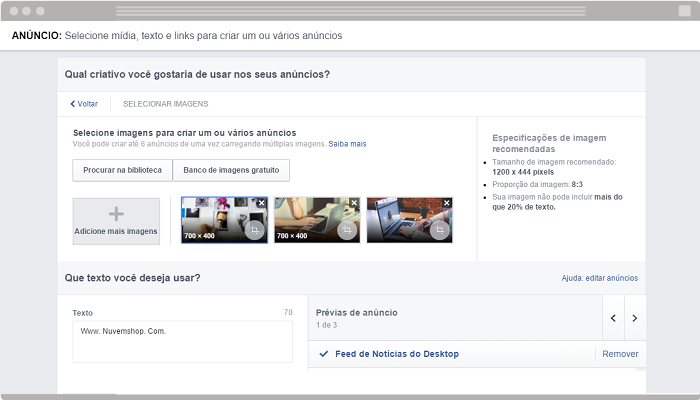Click the Texto input field

tap(183, 342)
